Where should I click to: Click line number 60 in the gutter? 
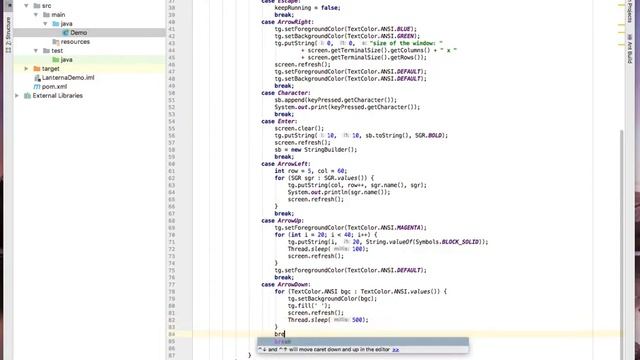coord(171,164)
